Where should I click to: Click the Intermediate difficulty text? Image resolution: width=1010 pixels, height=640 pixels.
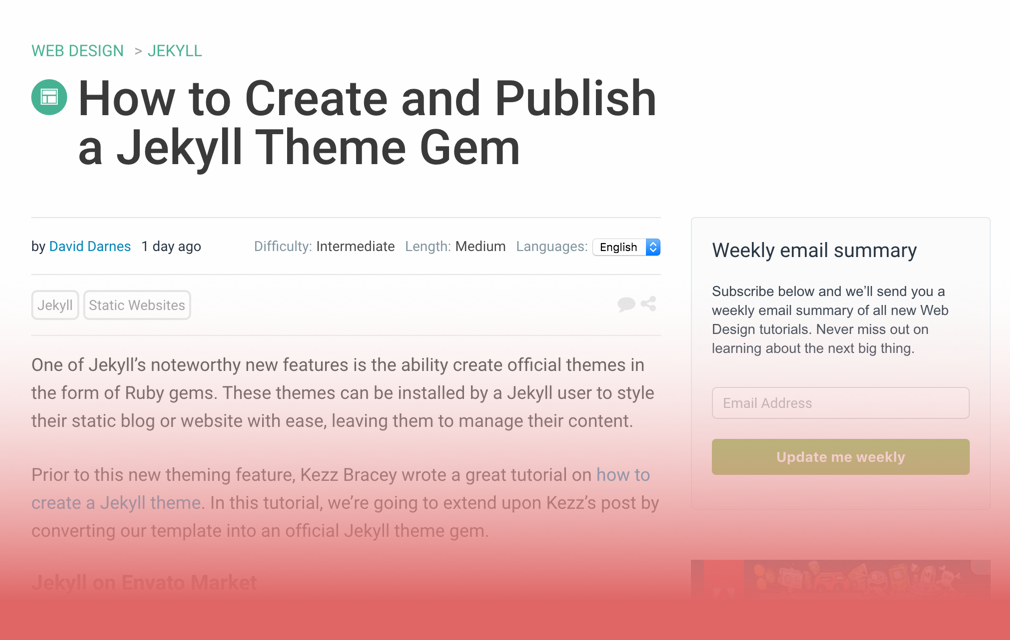[x=355, y=247]
